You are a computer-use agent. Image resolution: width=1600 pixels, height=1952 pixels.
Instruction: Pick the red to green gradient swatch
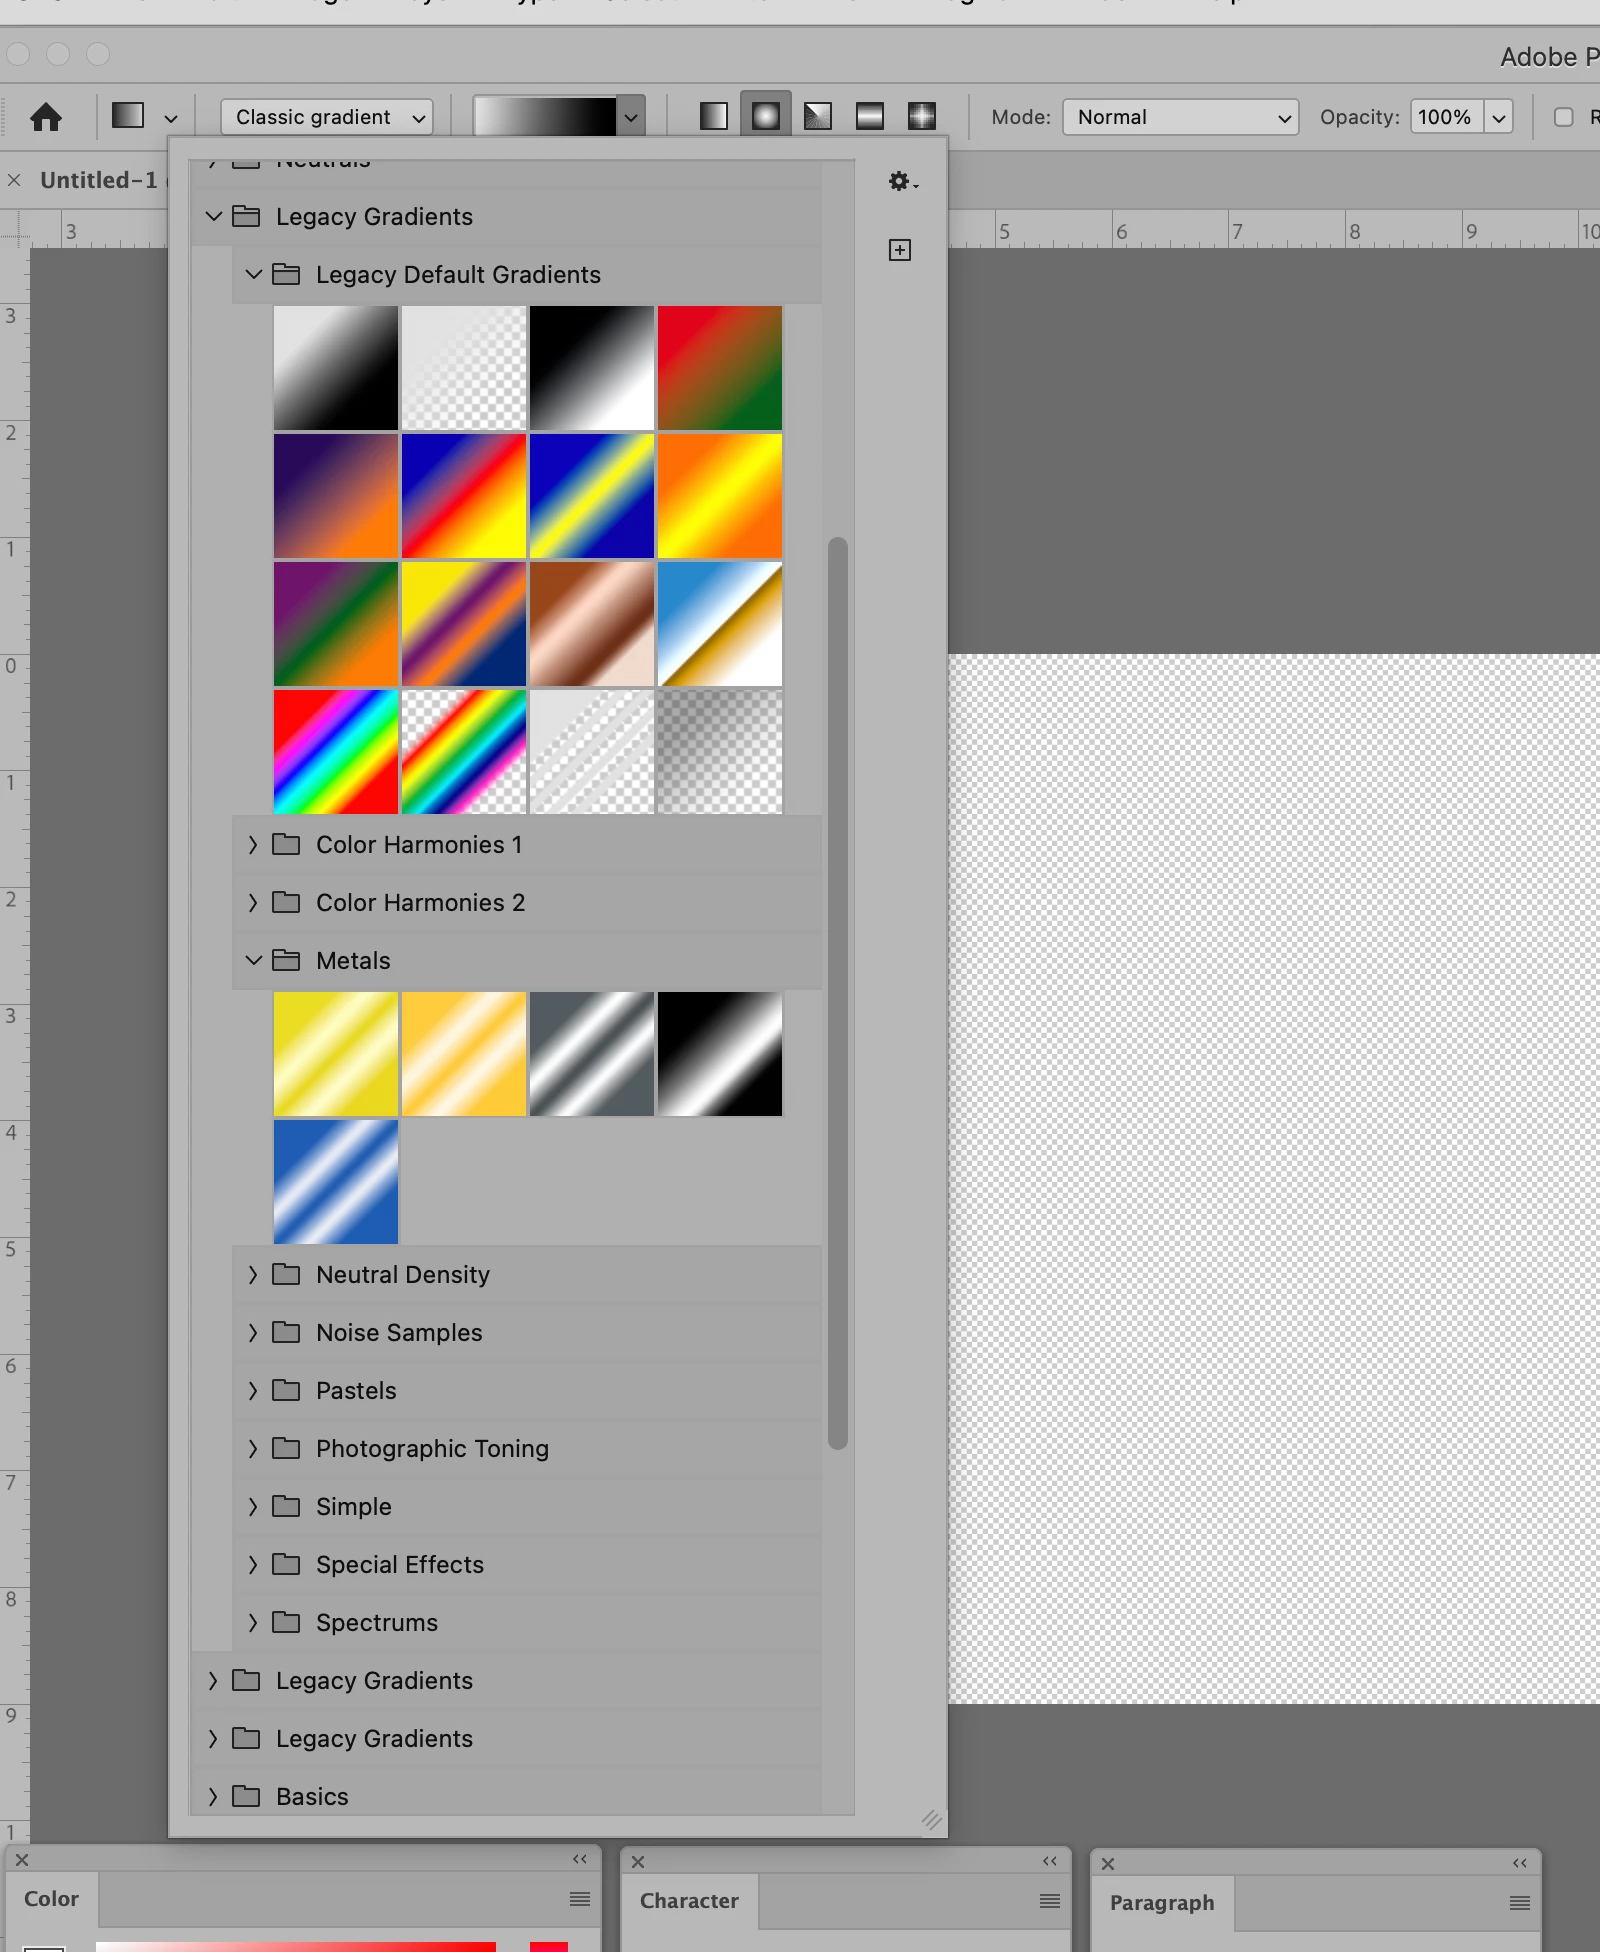point(720,368)
